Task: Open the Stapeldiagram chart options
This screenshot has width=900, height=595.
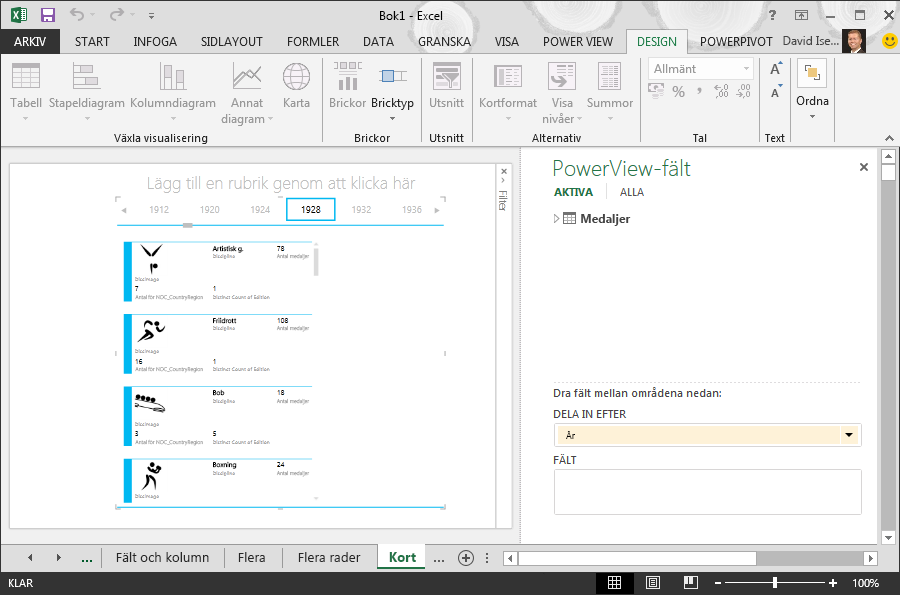Action: tap(87, 91)
